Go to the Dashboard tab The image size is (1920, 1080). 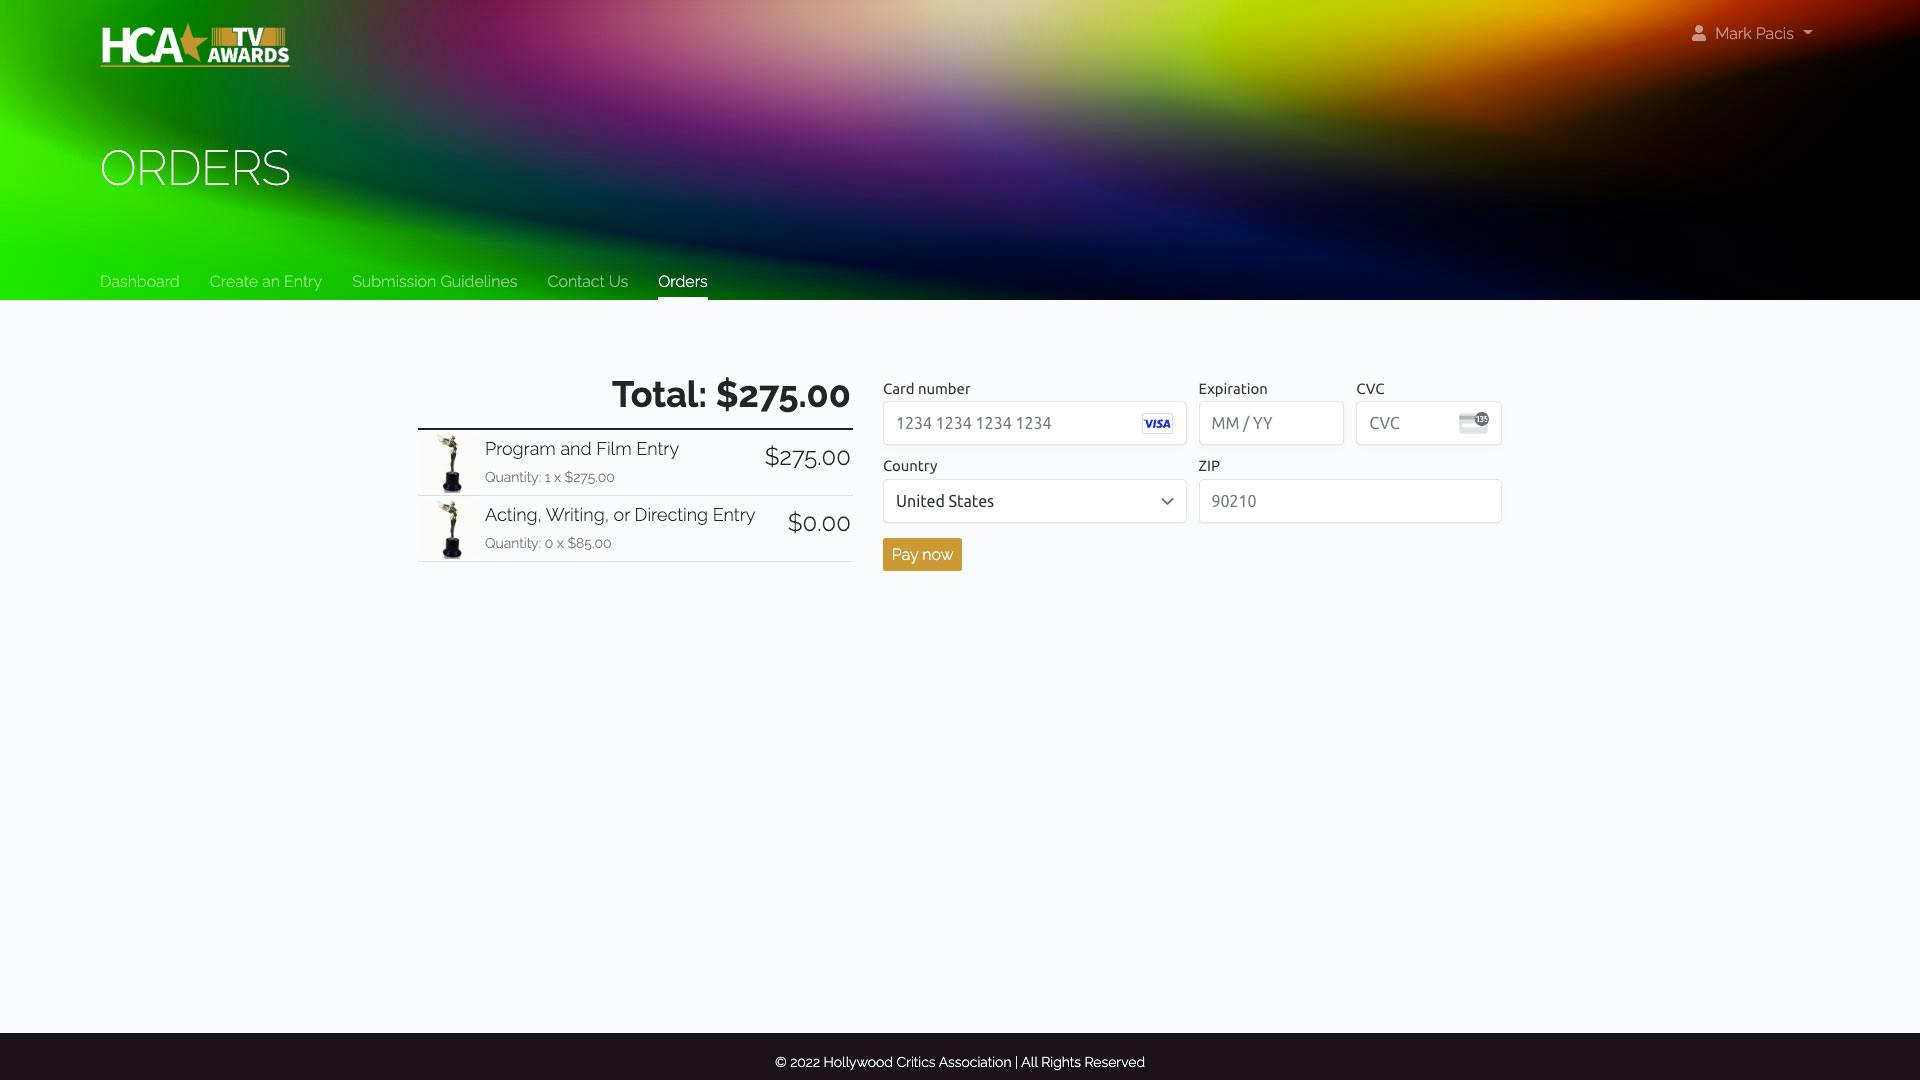pos(140,281)
